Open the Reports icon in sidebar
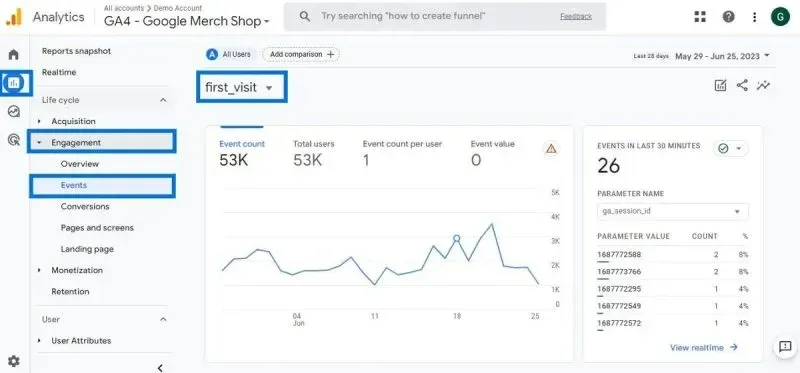The height and width of the screenshot is (373, 800). coord(14,82)
